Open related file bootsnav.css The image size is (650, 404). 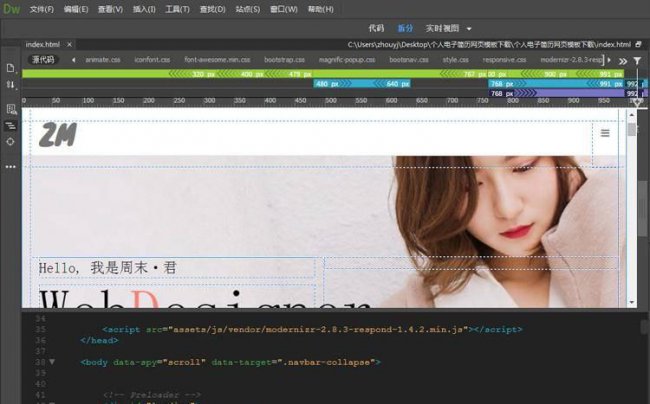pos(409,60)
